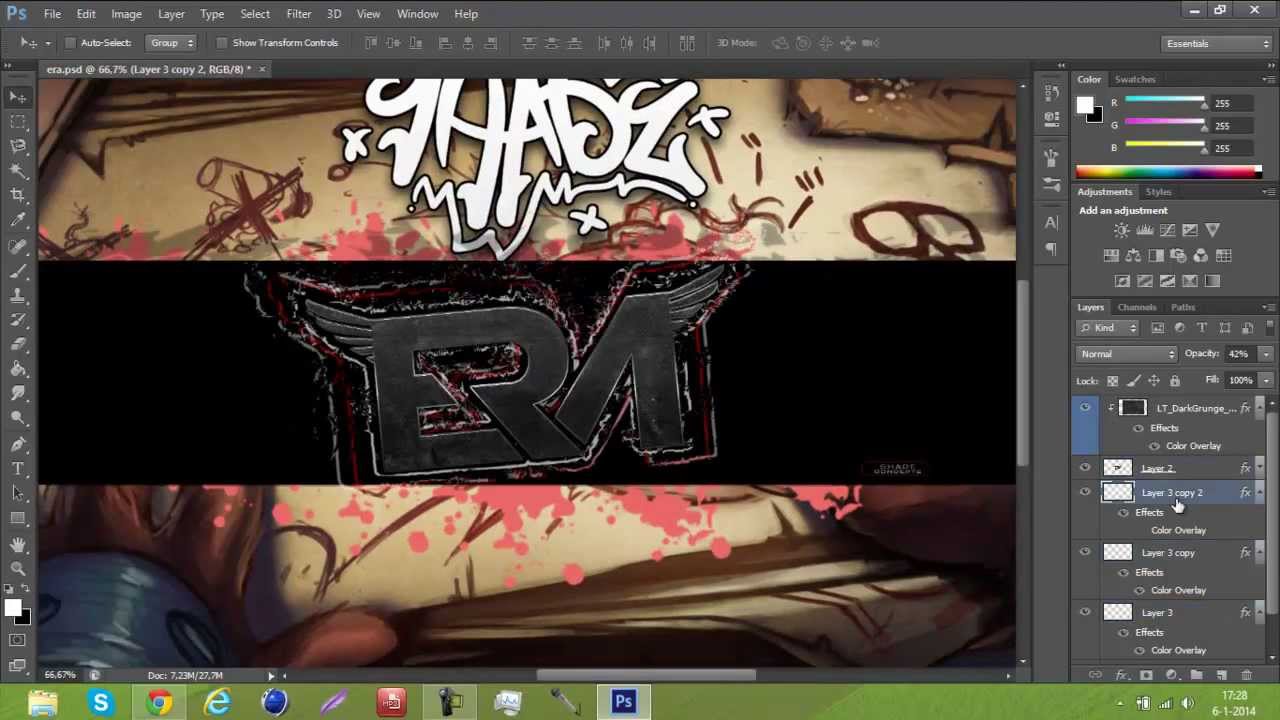Select the Dodge tool
This screenshot has width=1280, height=720.
click(18, 418)
